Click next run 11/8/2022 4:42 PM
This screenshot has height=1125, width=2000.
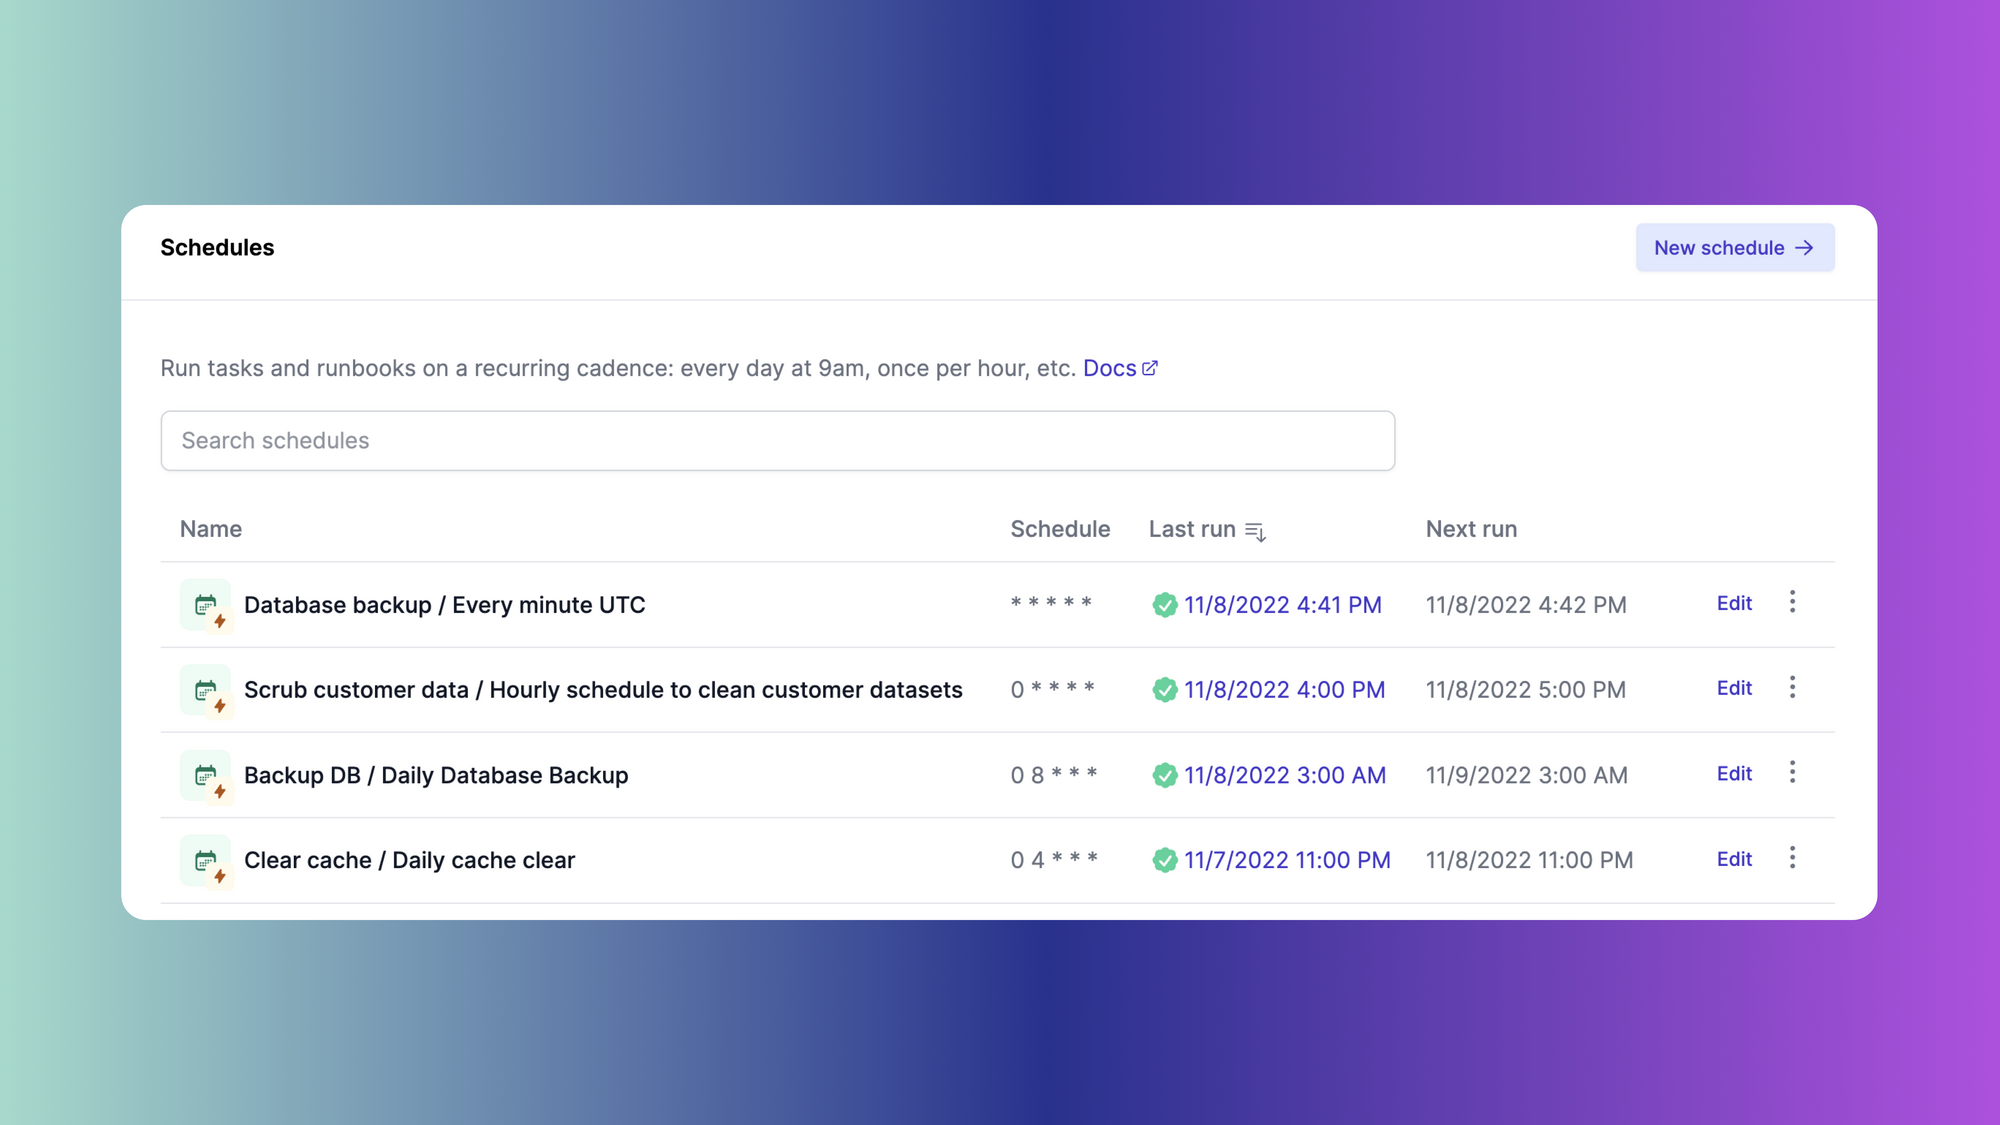pos(1526,605)
